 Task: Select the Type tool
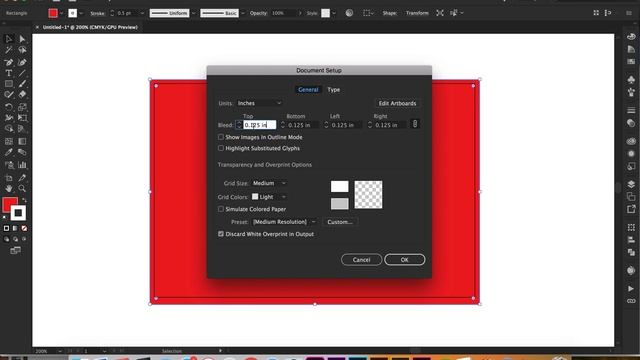(9, 73)
